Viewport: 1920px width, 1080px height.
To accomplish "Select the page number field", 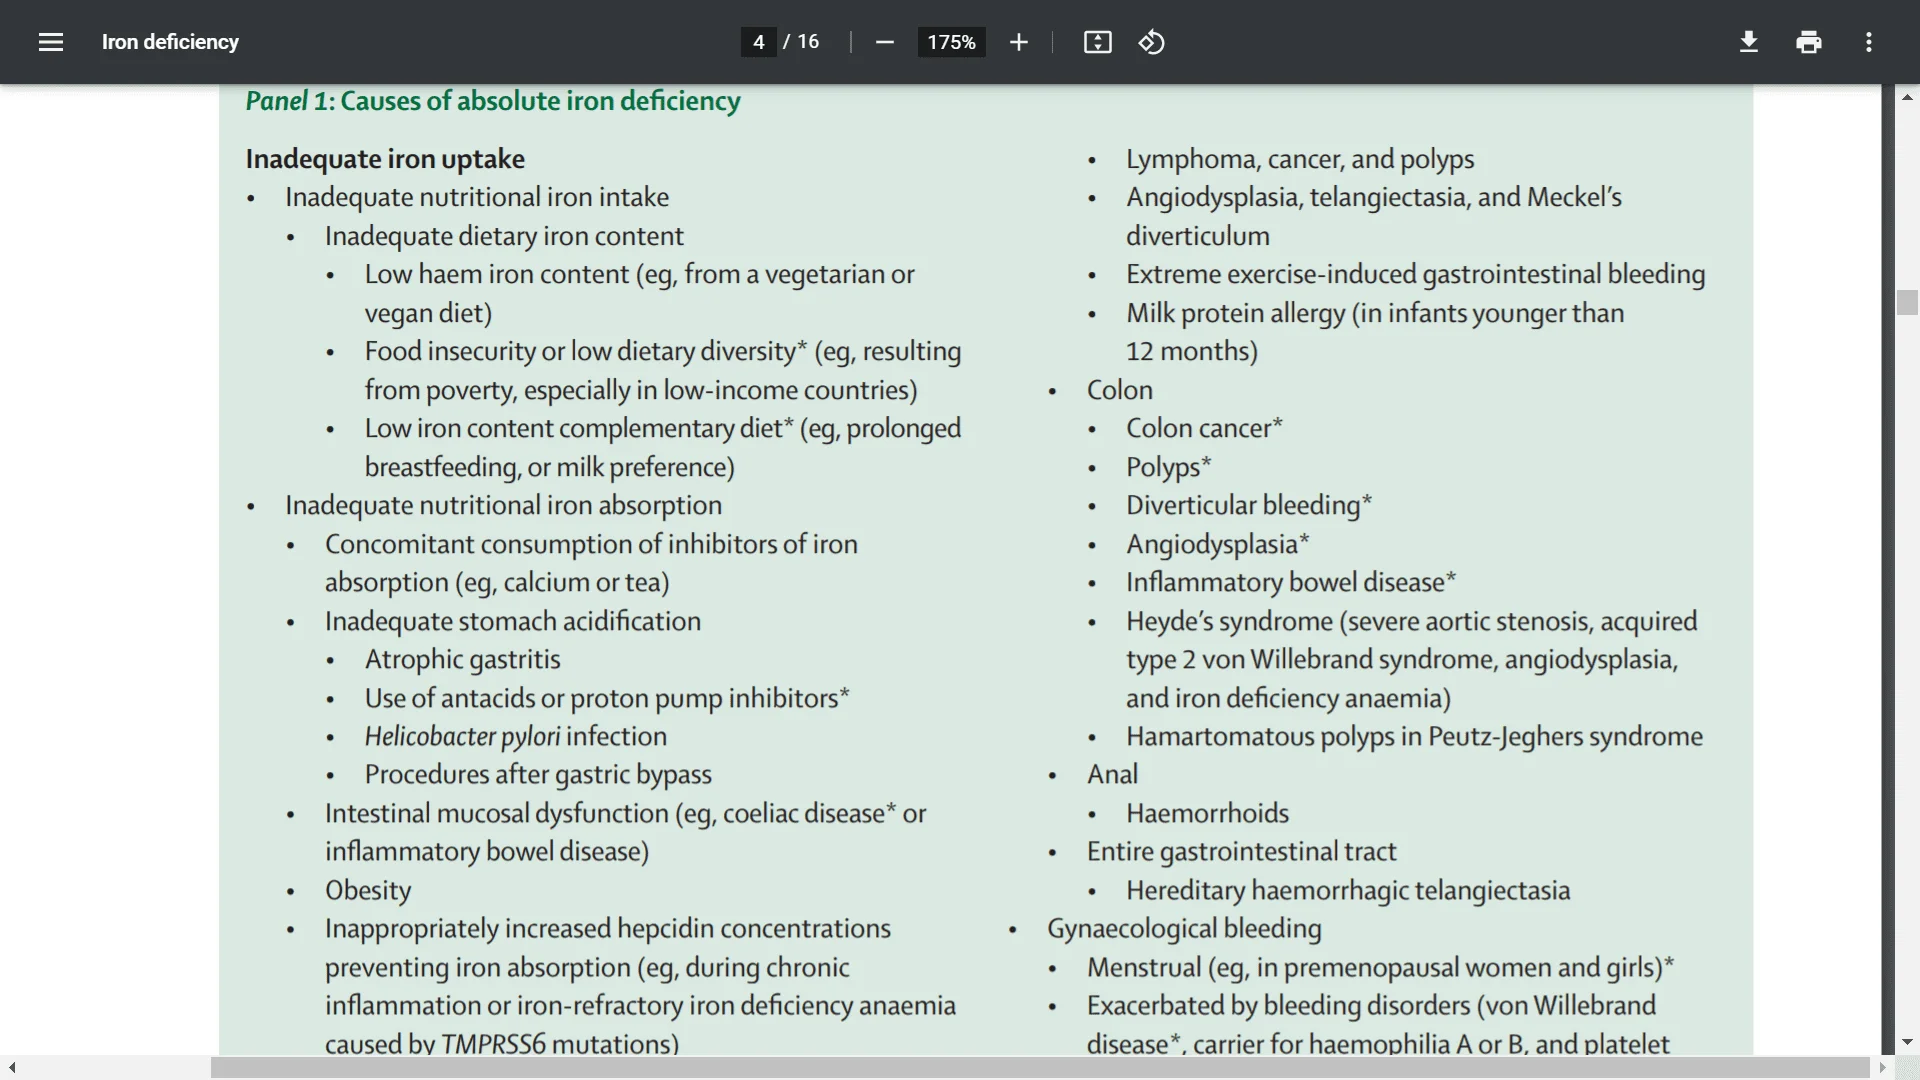I will [x=758, y=42].
